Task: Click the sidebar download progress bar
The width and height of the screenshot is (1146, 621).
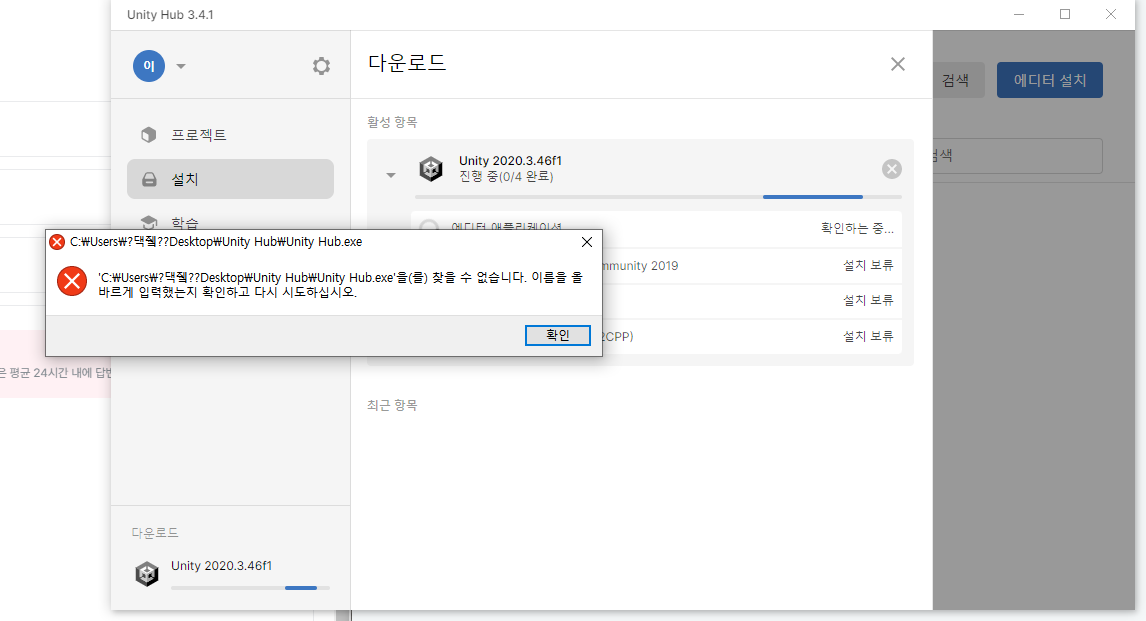Action: (x=250, y=587)
